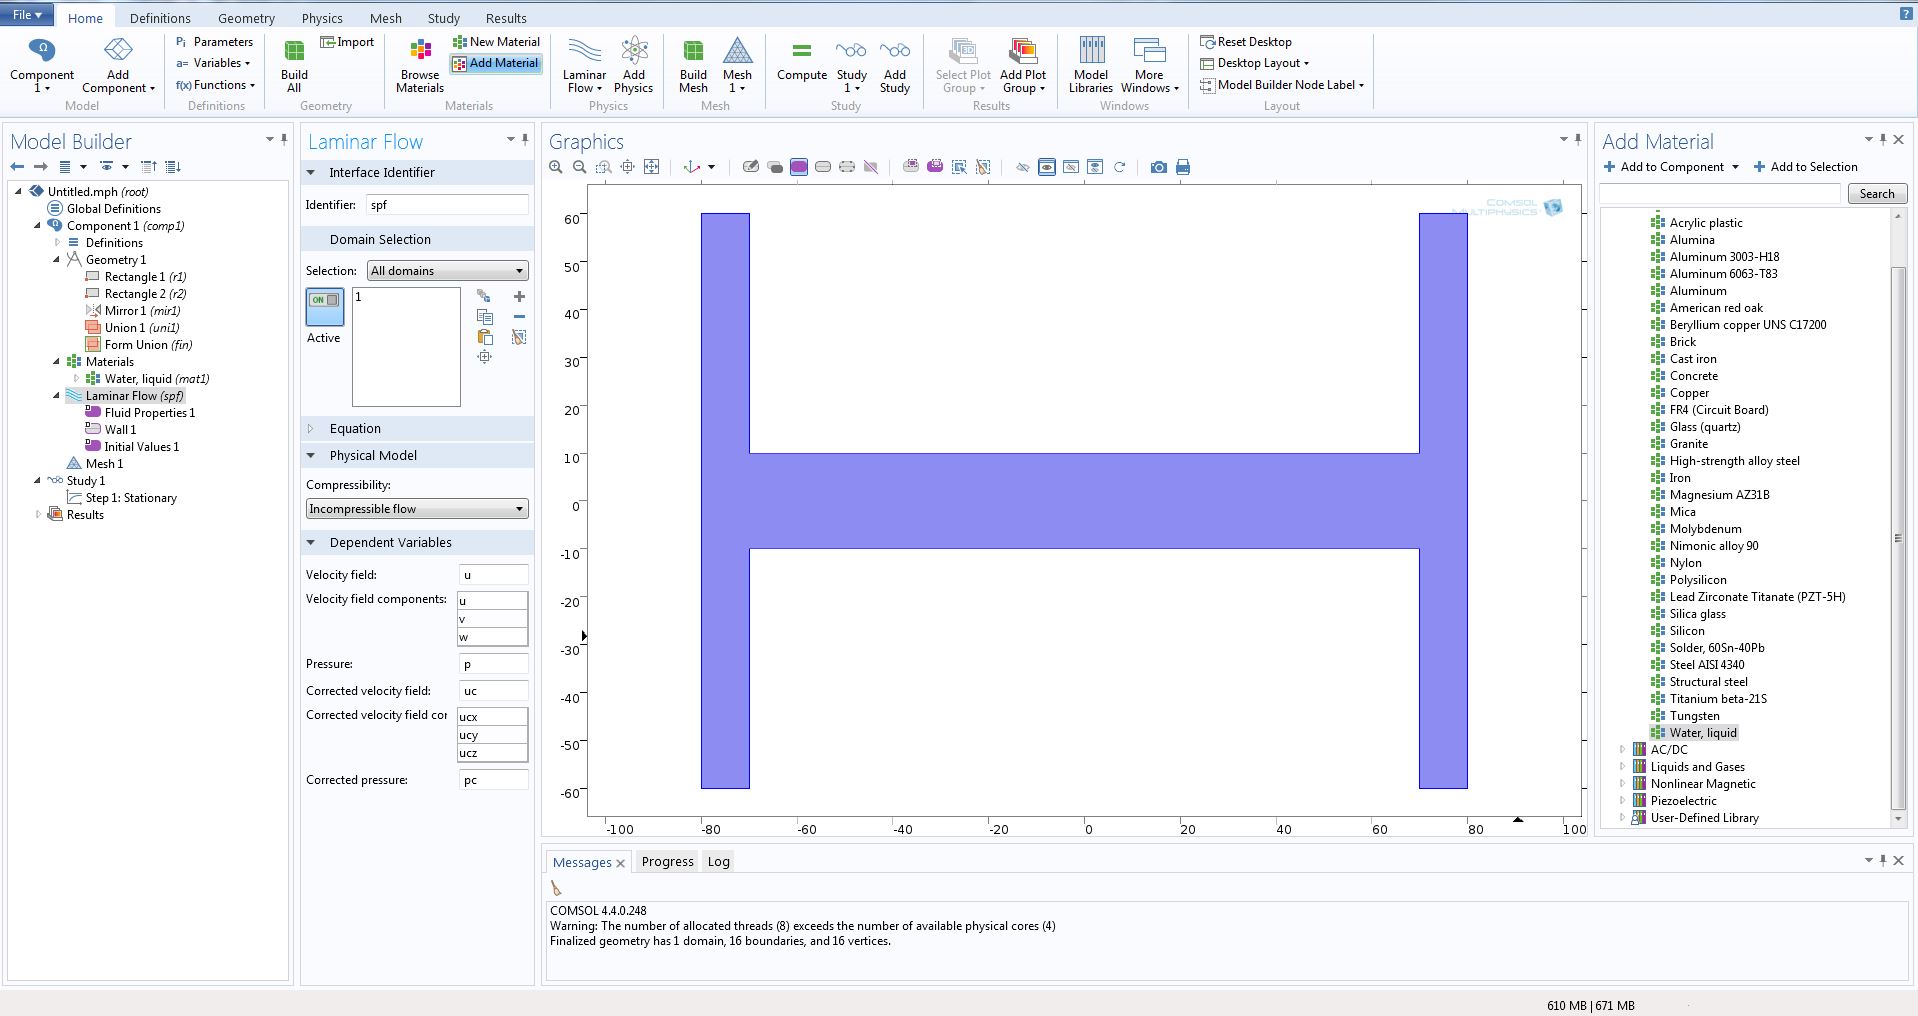The height and width of the screenshot is (1016, 1918).
Task: Click the Search button in Add Material
Action: click(x=1876, y=194)
